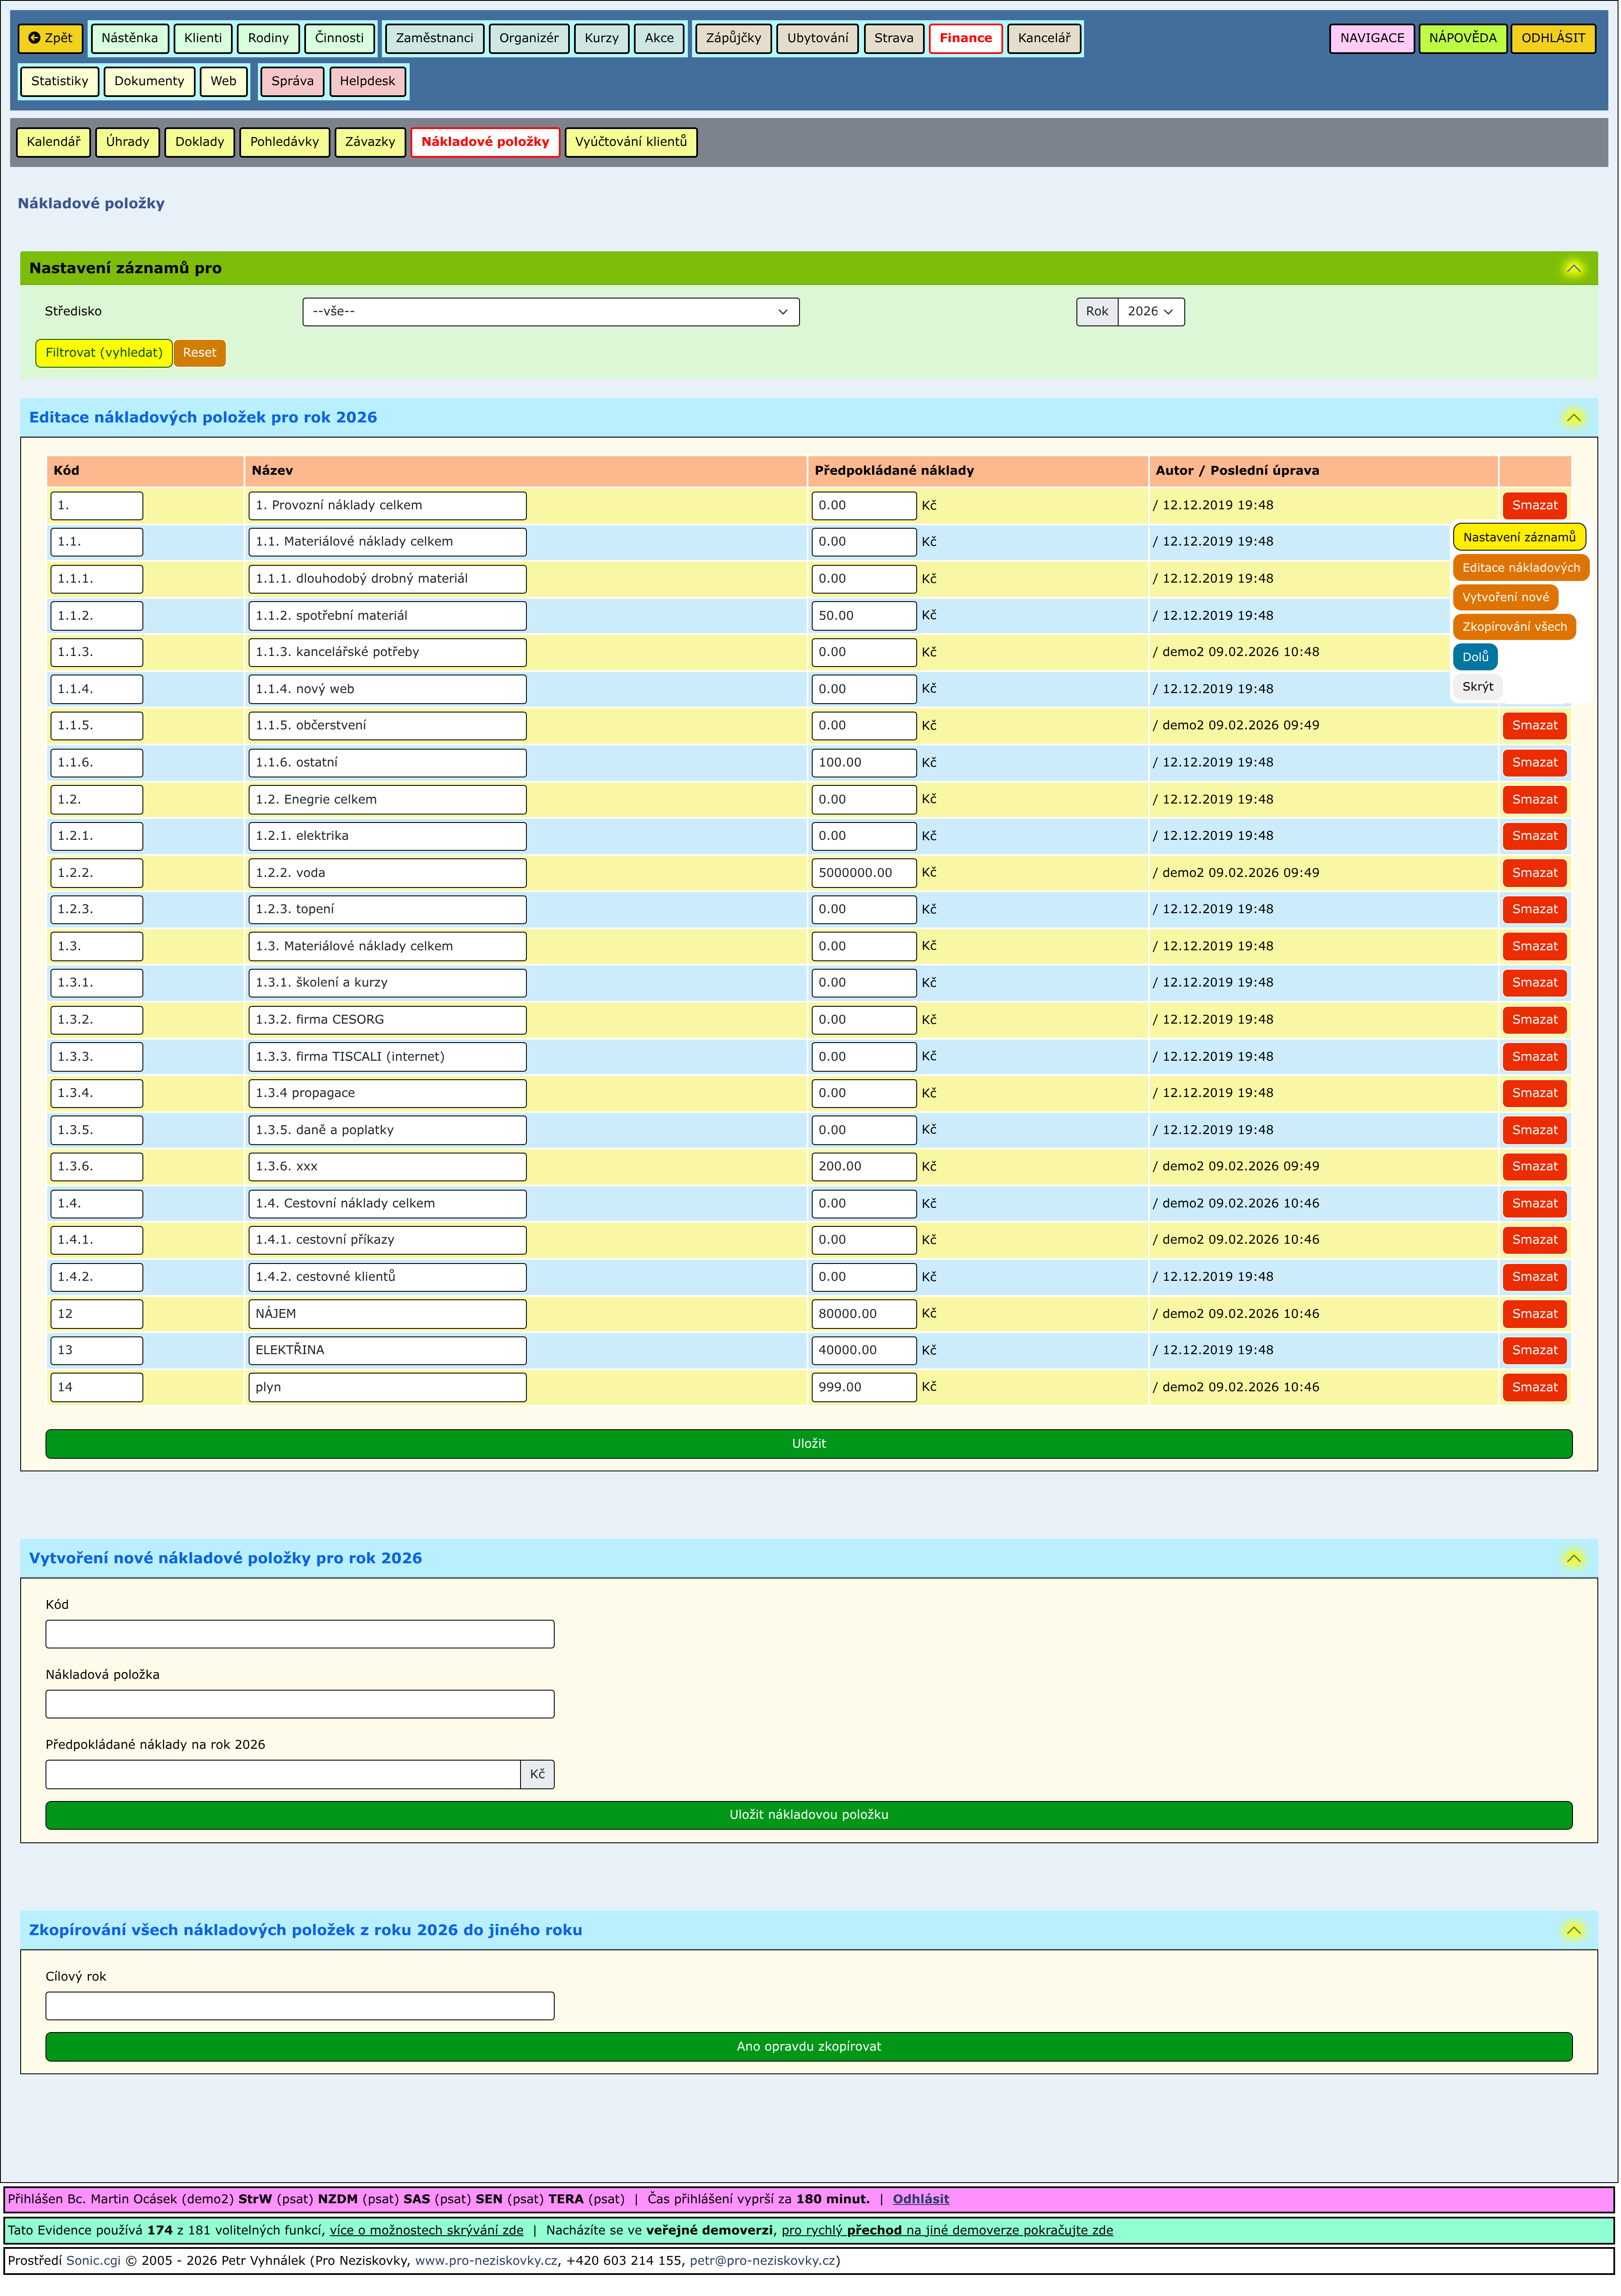Collapse the Nastavení záznamů pro section
Screen dimensions: 1621x2296
click(x=1573, y=268)
